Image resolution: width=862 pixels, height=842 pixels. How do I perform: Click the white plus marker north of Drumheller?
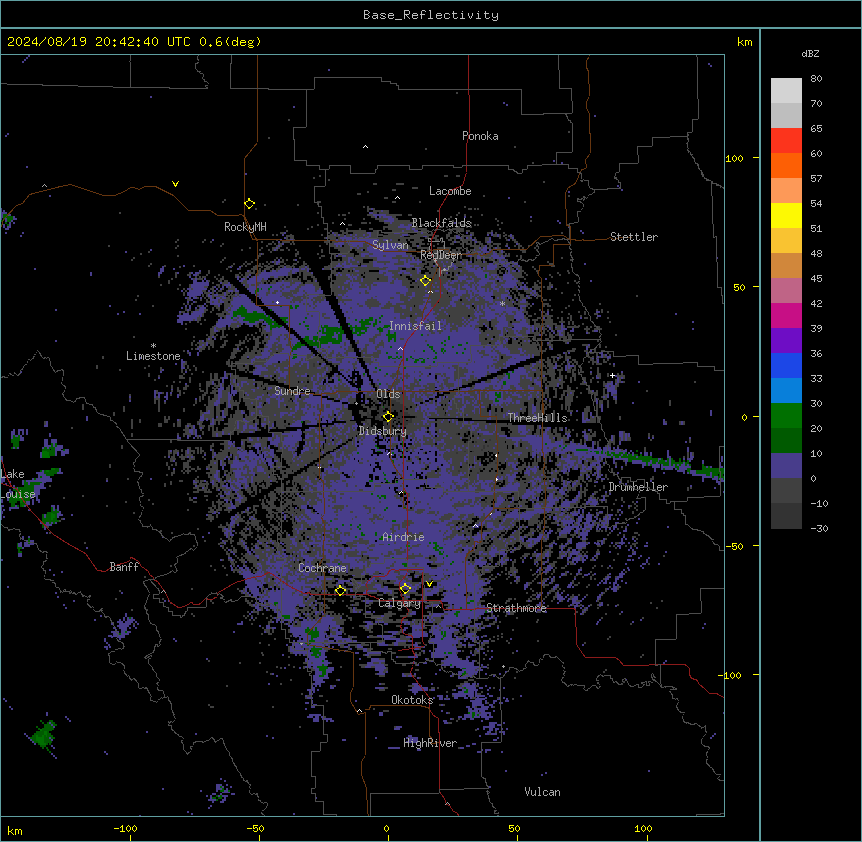[x=612, y=375]
